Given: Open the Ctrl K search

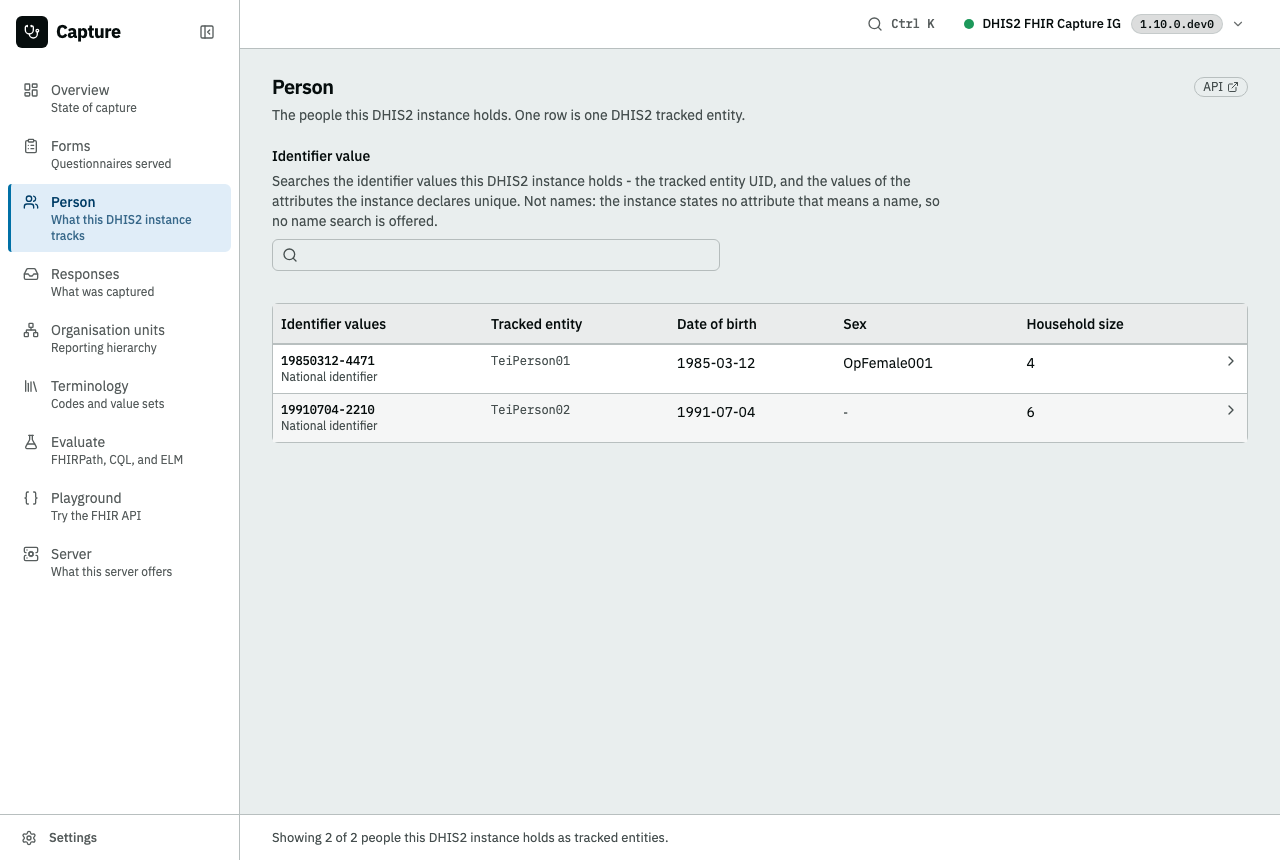Looking at the screenshot, I should click(901, 24).
